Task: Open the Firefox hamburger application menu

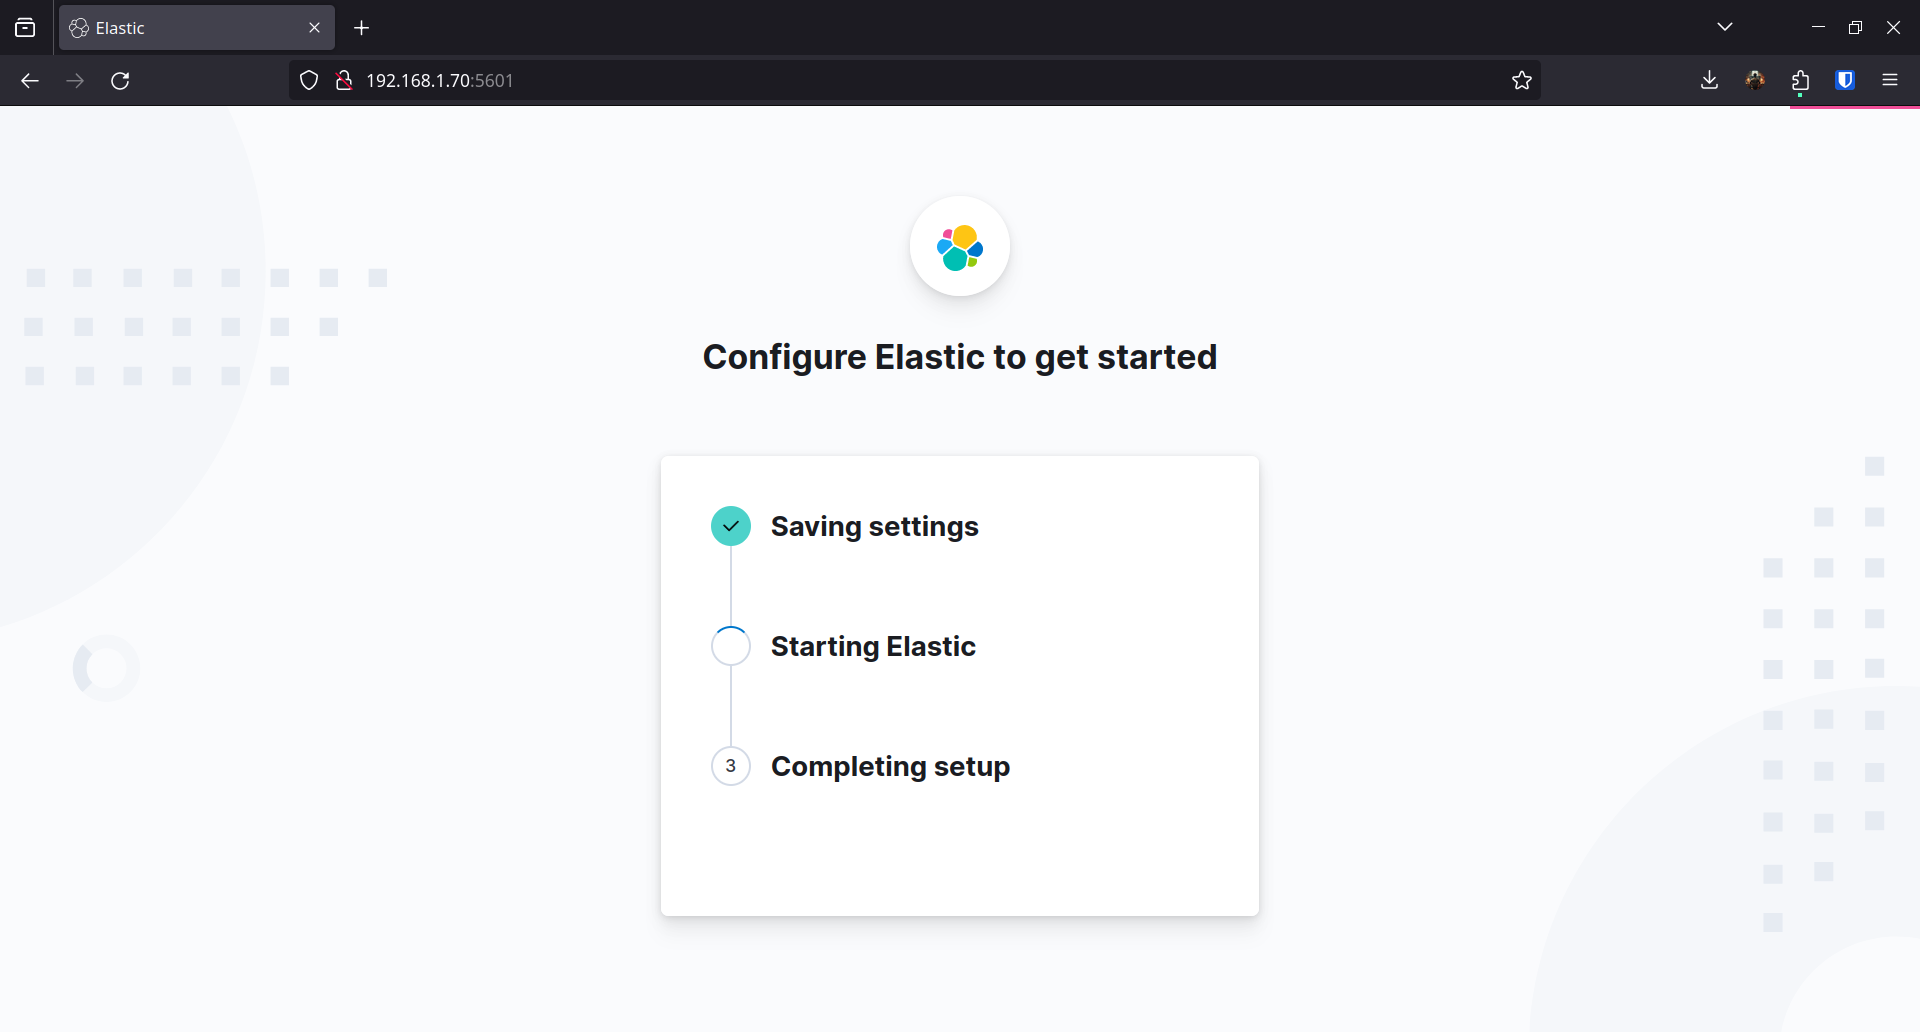Action: point(1889,81)
